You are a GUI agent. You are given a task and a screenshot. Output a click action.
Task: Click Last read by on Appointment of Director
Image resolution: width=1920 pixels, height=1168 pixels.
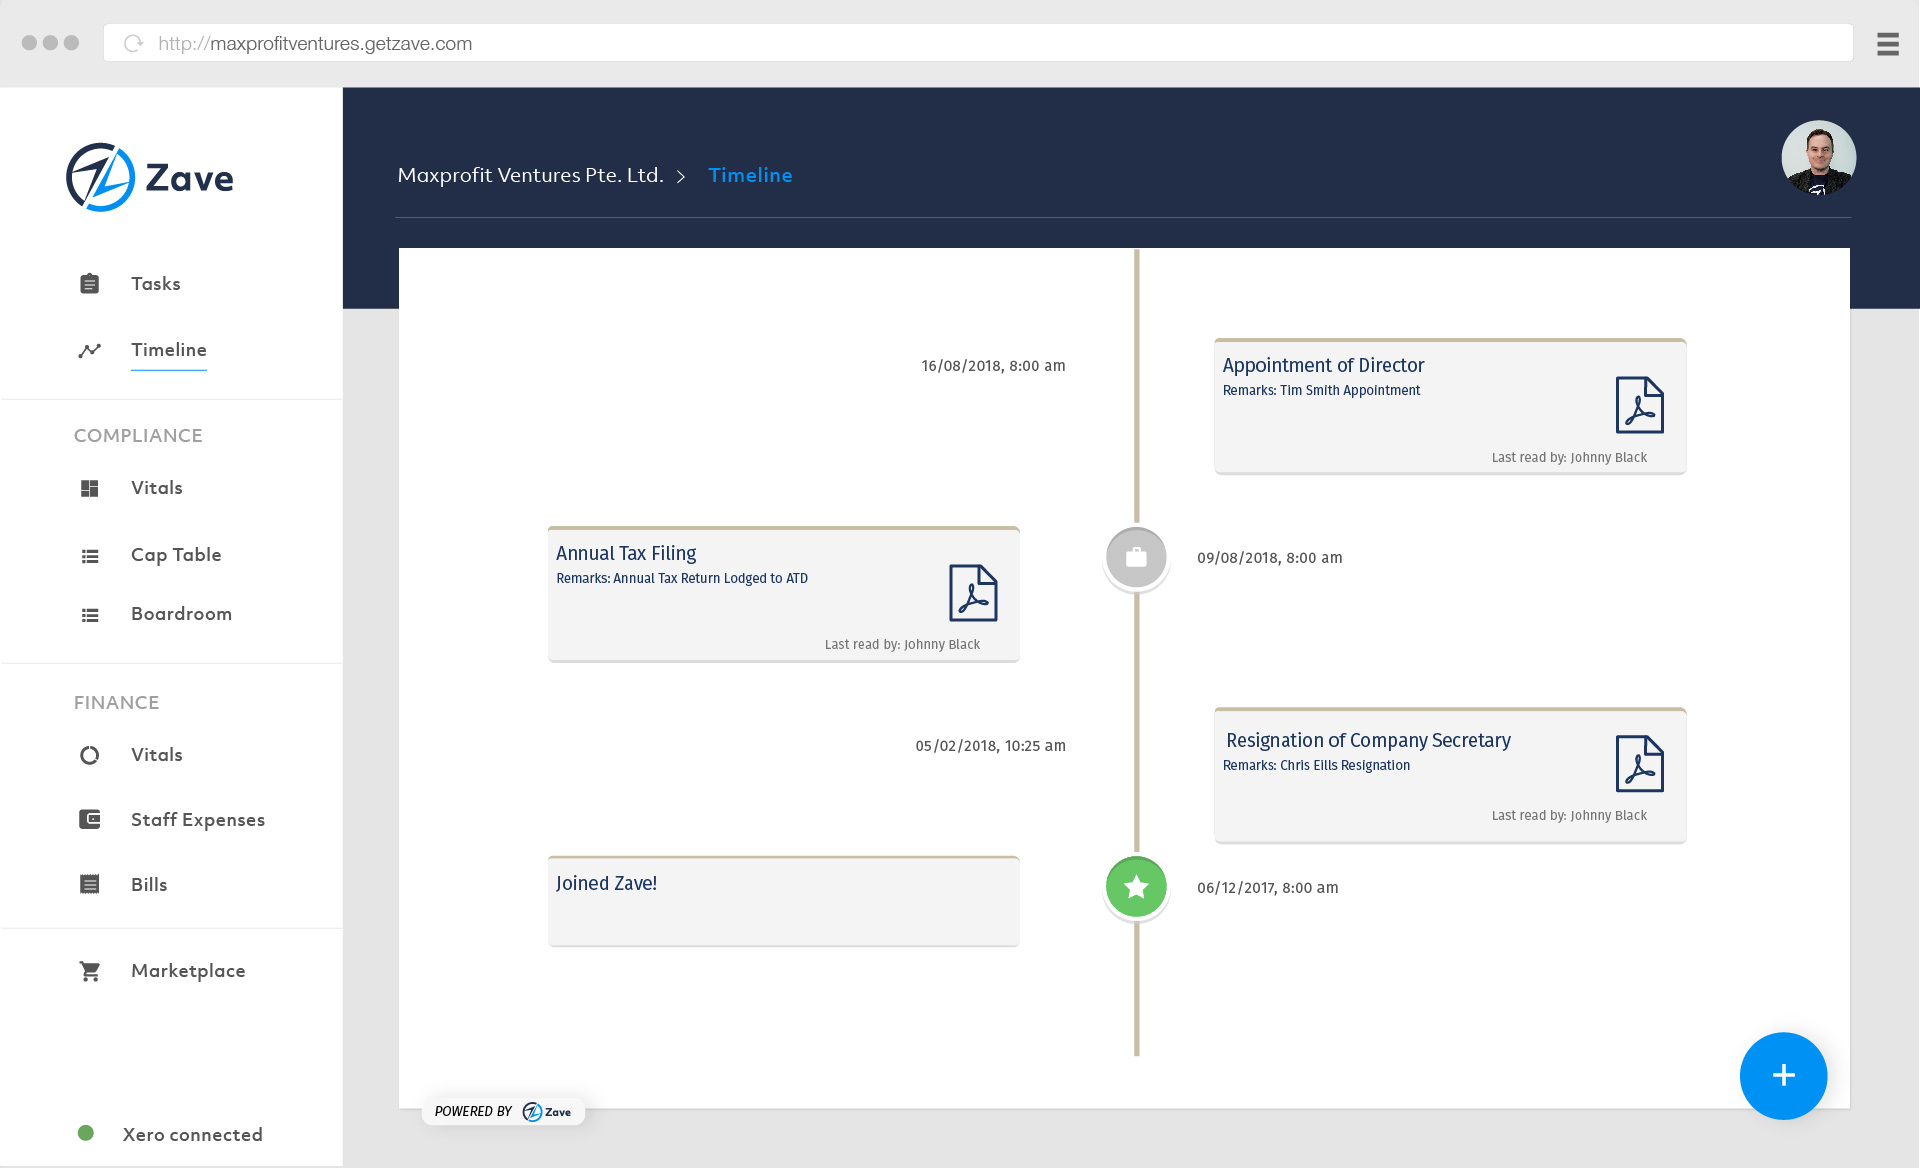(x=1569, y=458)
